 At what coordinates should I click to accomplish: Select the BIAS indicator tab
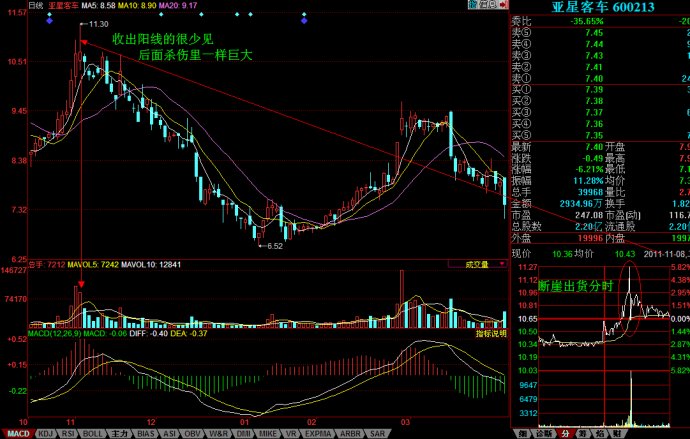pyautogui.click(x=146, y=434)
